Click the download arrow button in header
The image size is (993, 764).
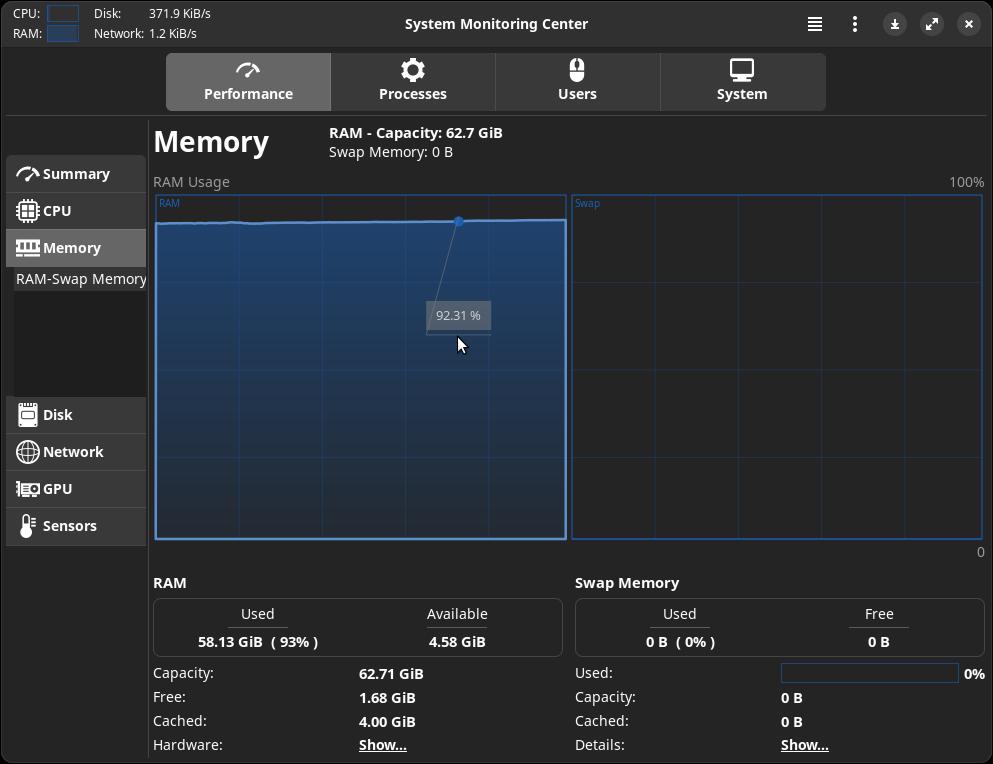click(894, 24)
